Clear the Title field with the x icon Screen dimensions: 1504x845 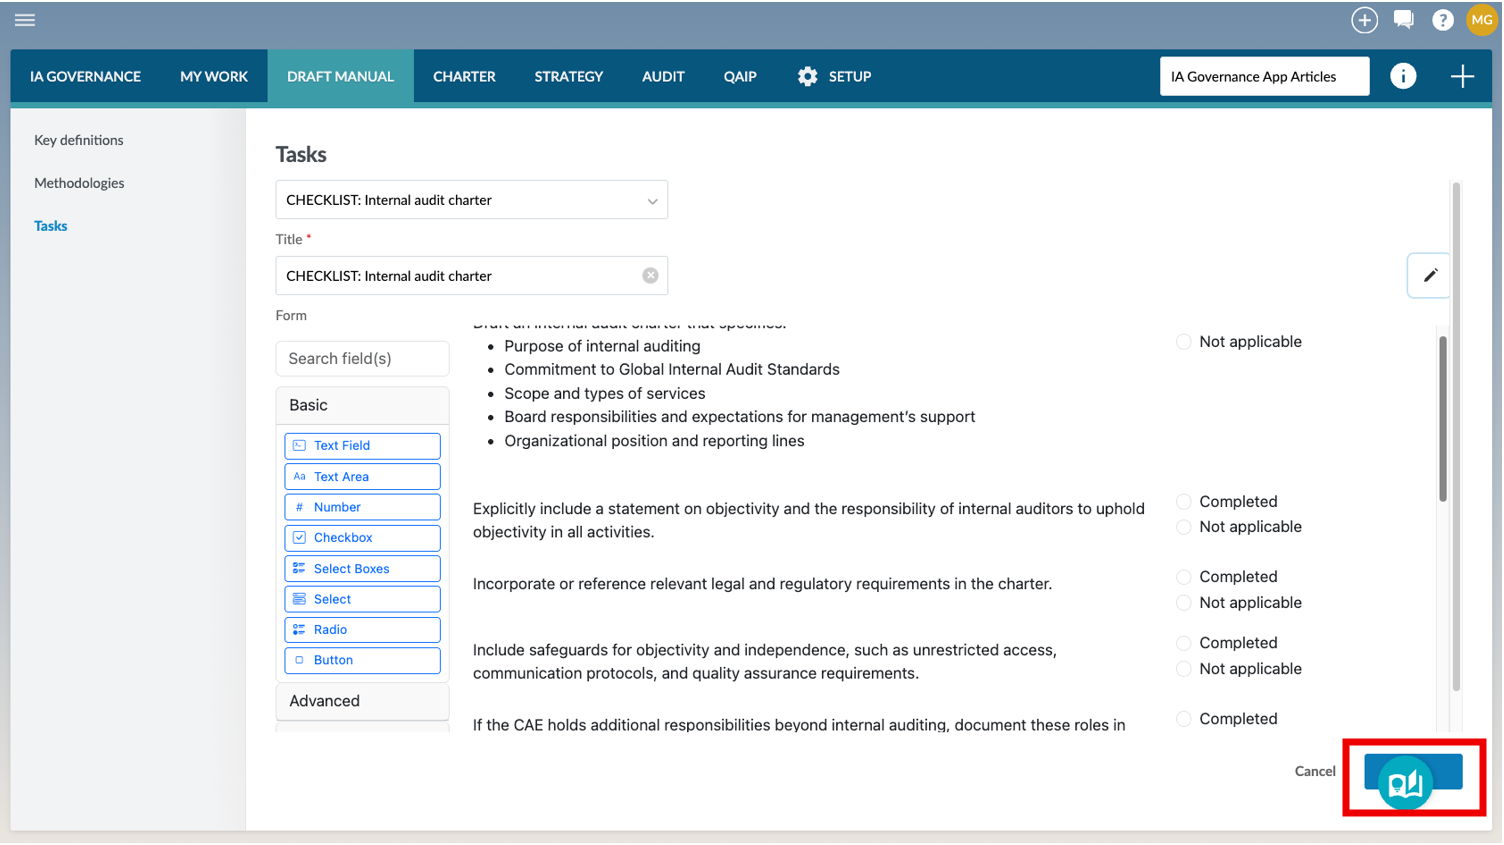[x=650, y=275]
